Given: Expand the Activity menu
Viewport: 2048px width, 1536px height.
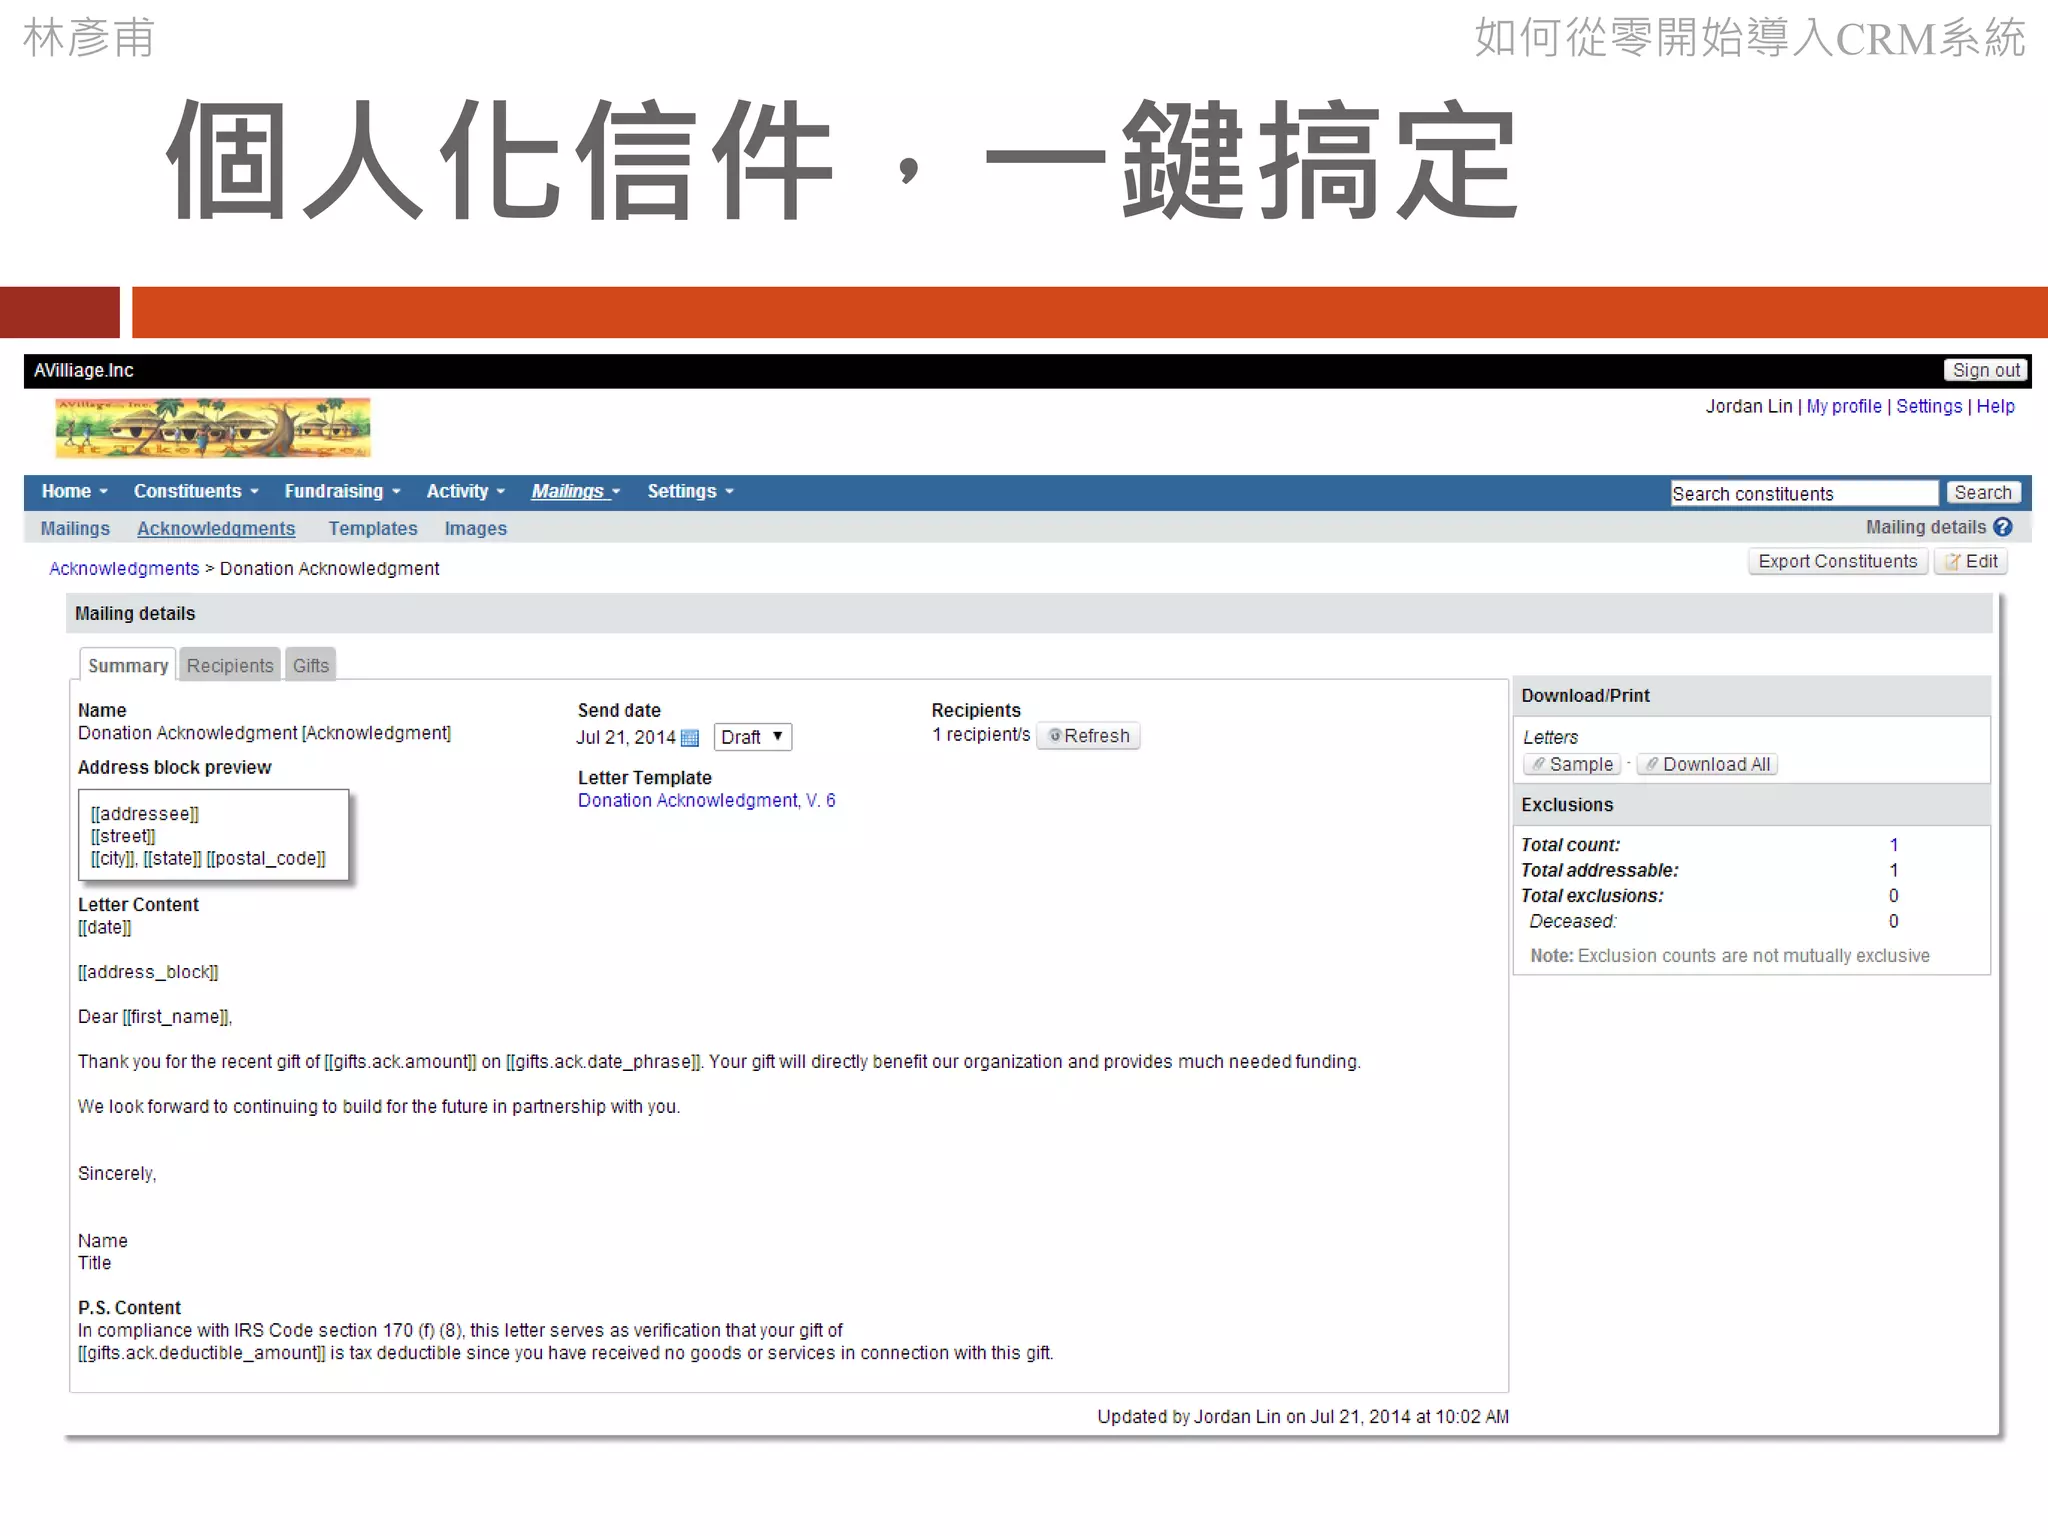Looking at the screenshot, I should point(465,491).
